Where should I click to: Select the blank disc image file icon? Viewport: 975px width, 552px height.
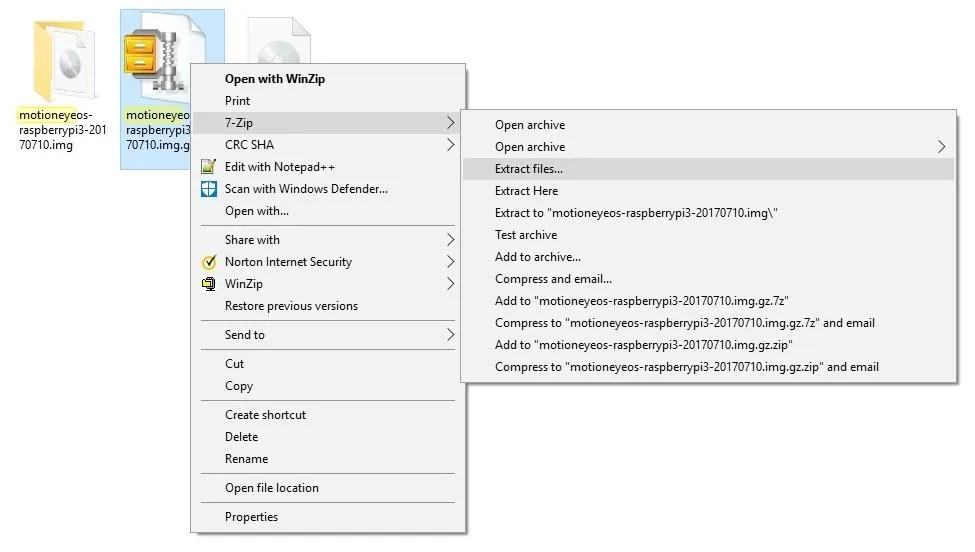coord(279,41)
